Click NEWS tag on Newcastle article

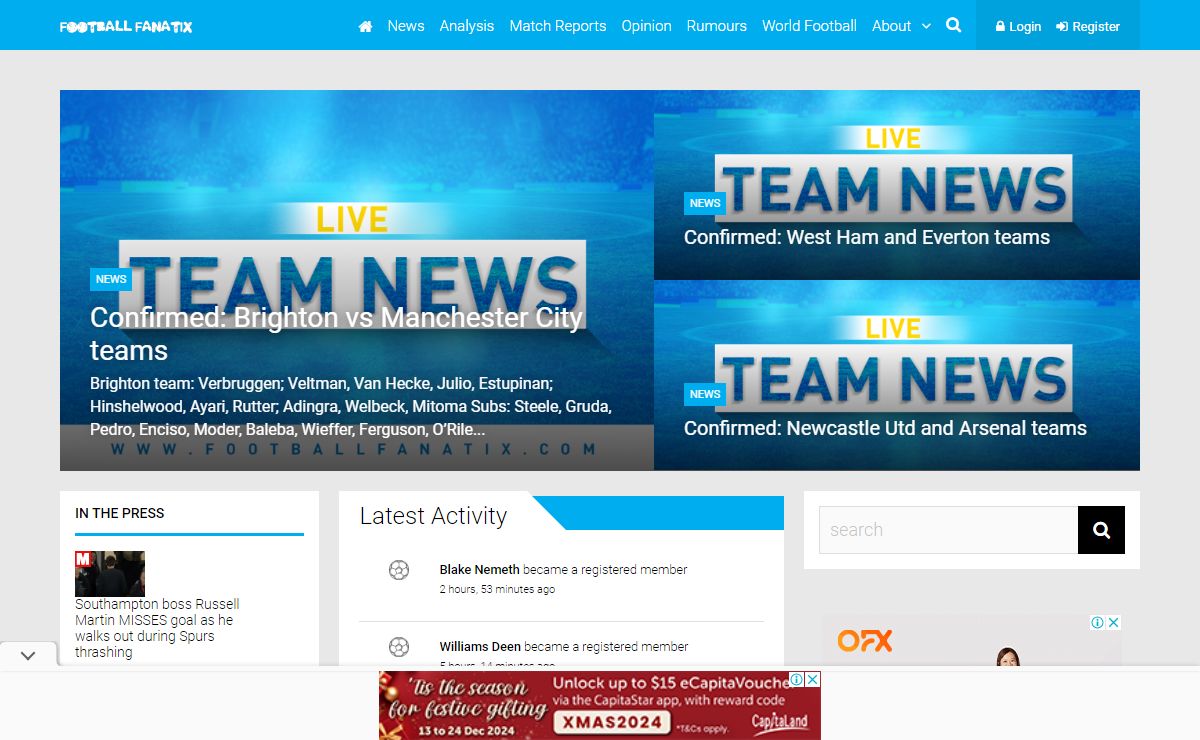point(705,394)
